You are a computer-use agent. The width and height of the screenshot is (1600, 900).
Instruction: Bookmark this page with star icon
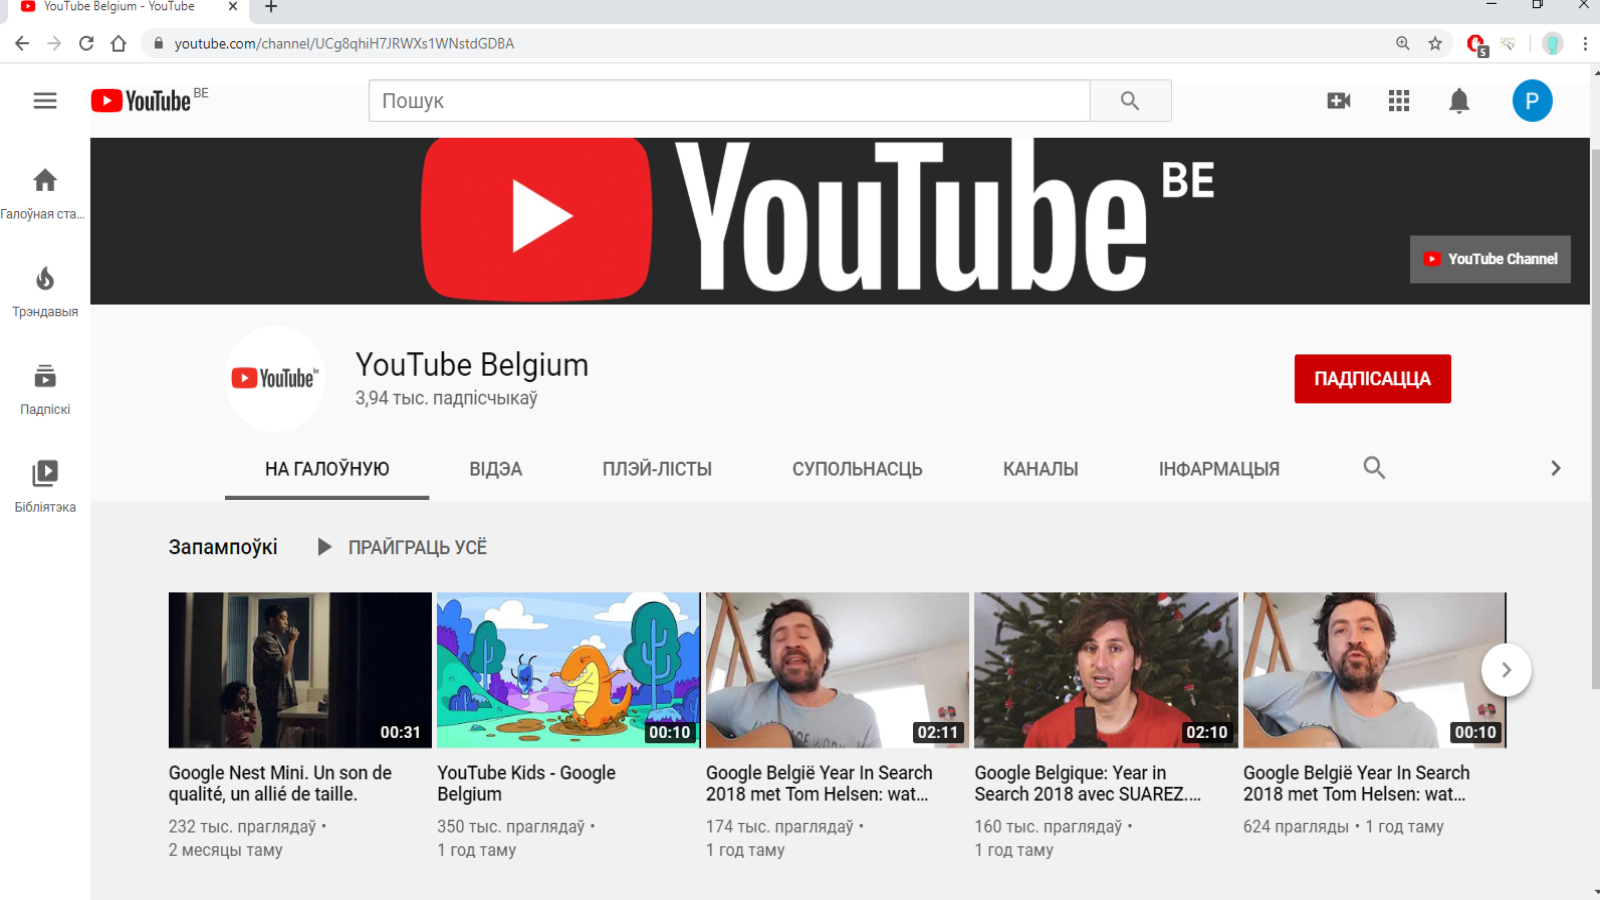(x=1435, y=43)
